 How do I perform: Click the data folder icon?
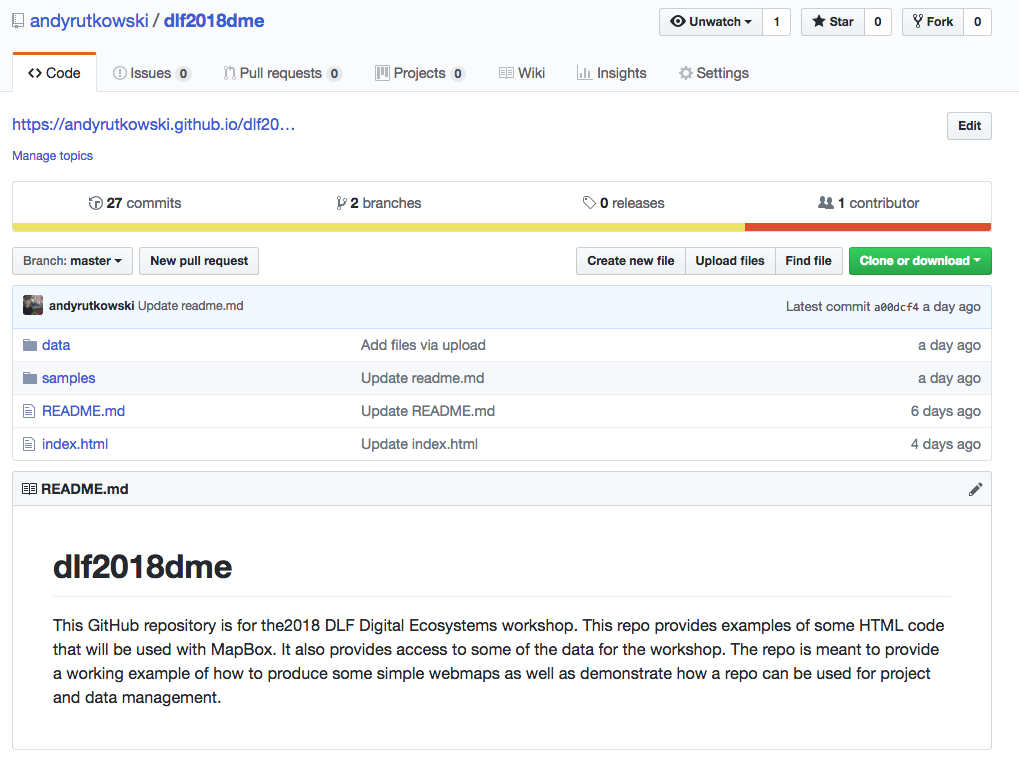click(30, 345)
